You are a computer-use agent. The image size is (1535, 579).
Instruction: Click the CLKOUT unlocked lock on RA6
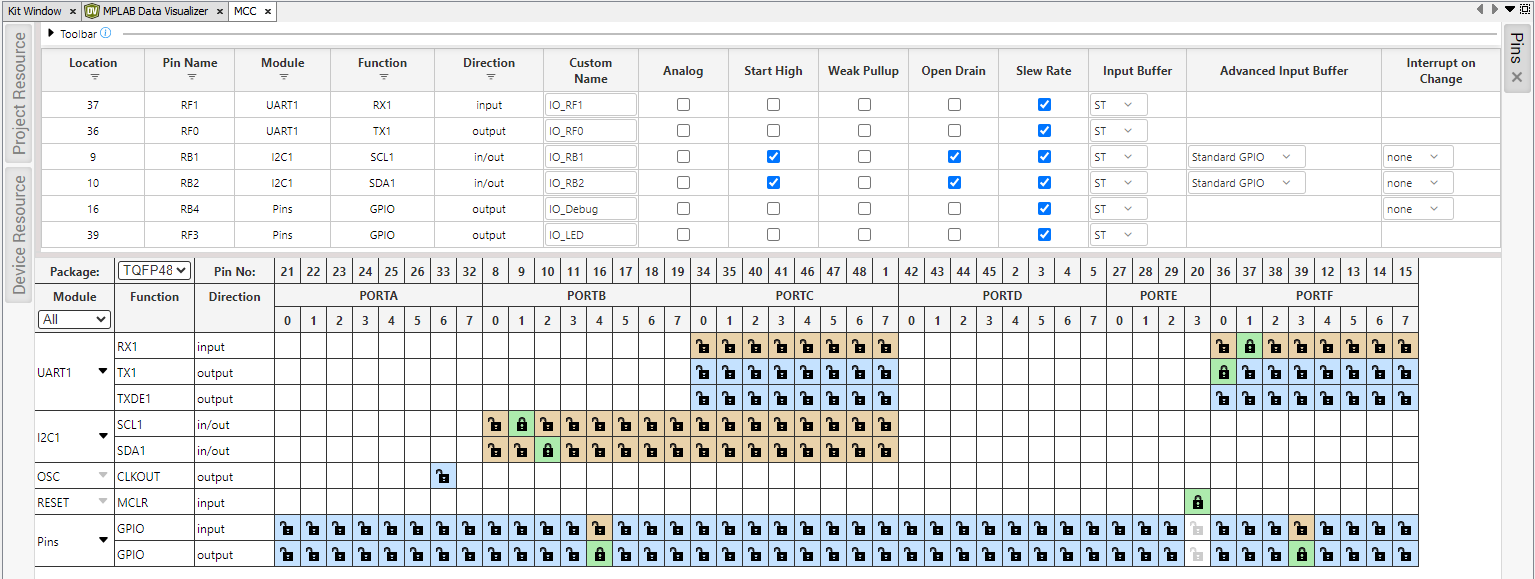pyautogui.click(x=443, y=477)
